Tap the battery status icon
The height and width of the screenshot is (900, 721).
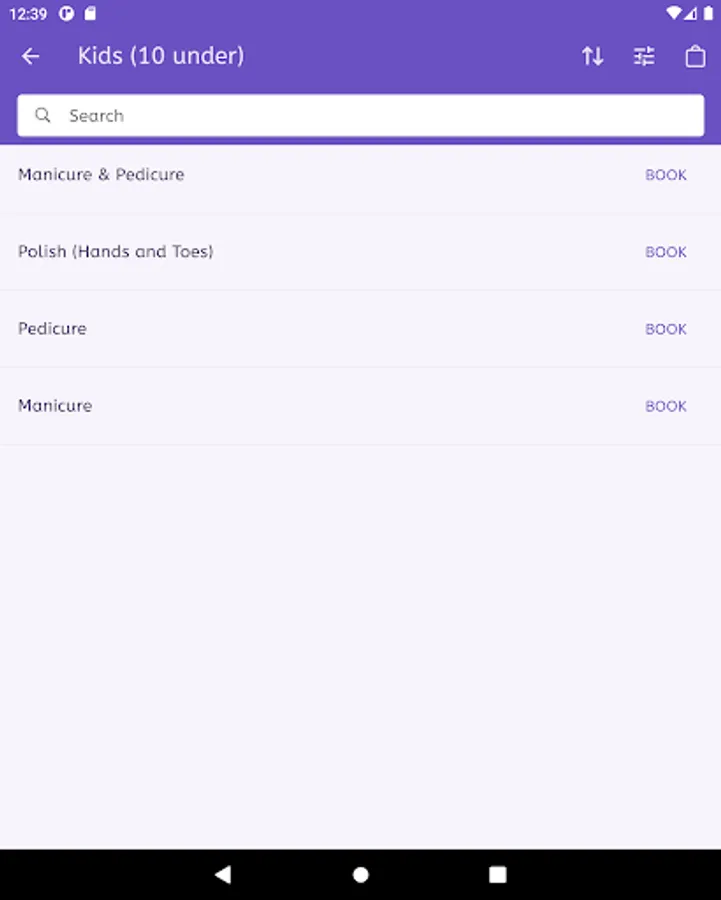(708, 14)
